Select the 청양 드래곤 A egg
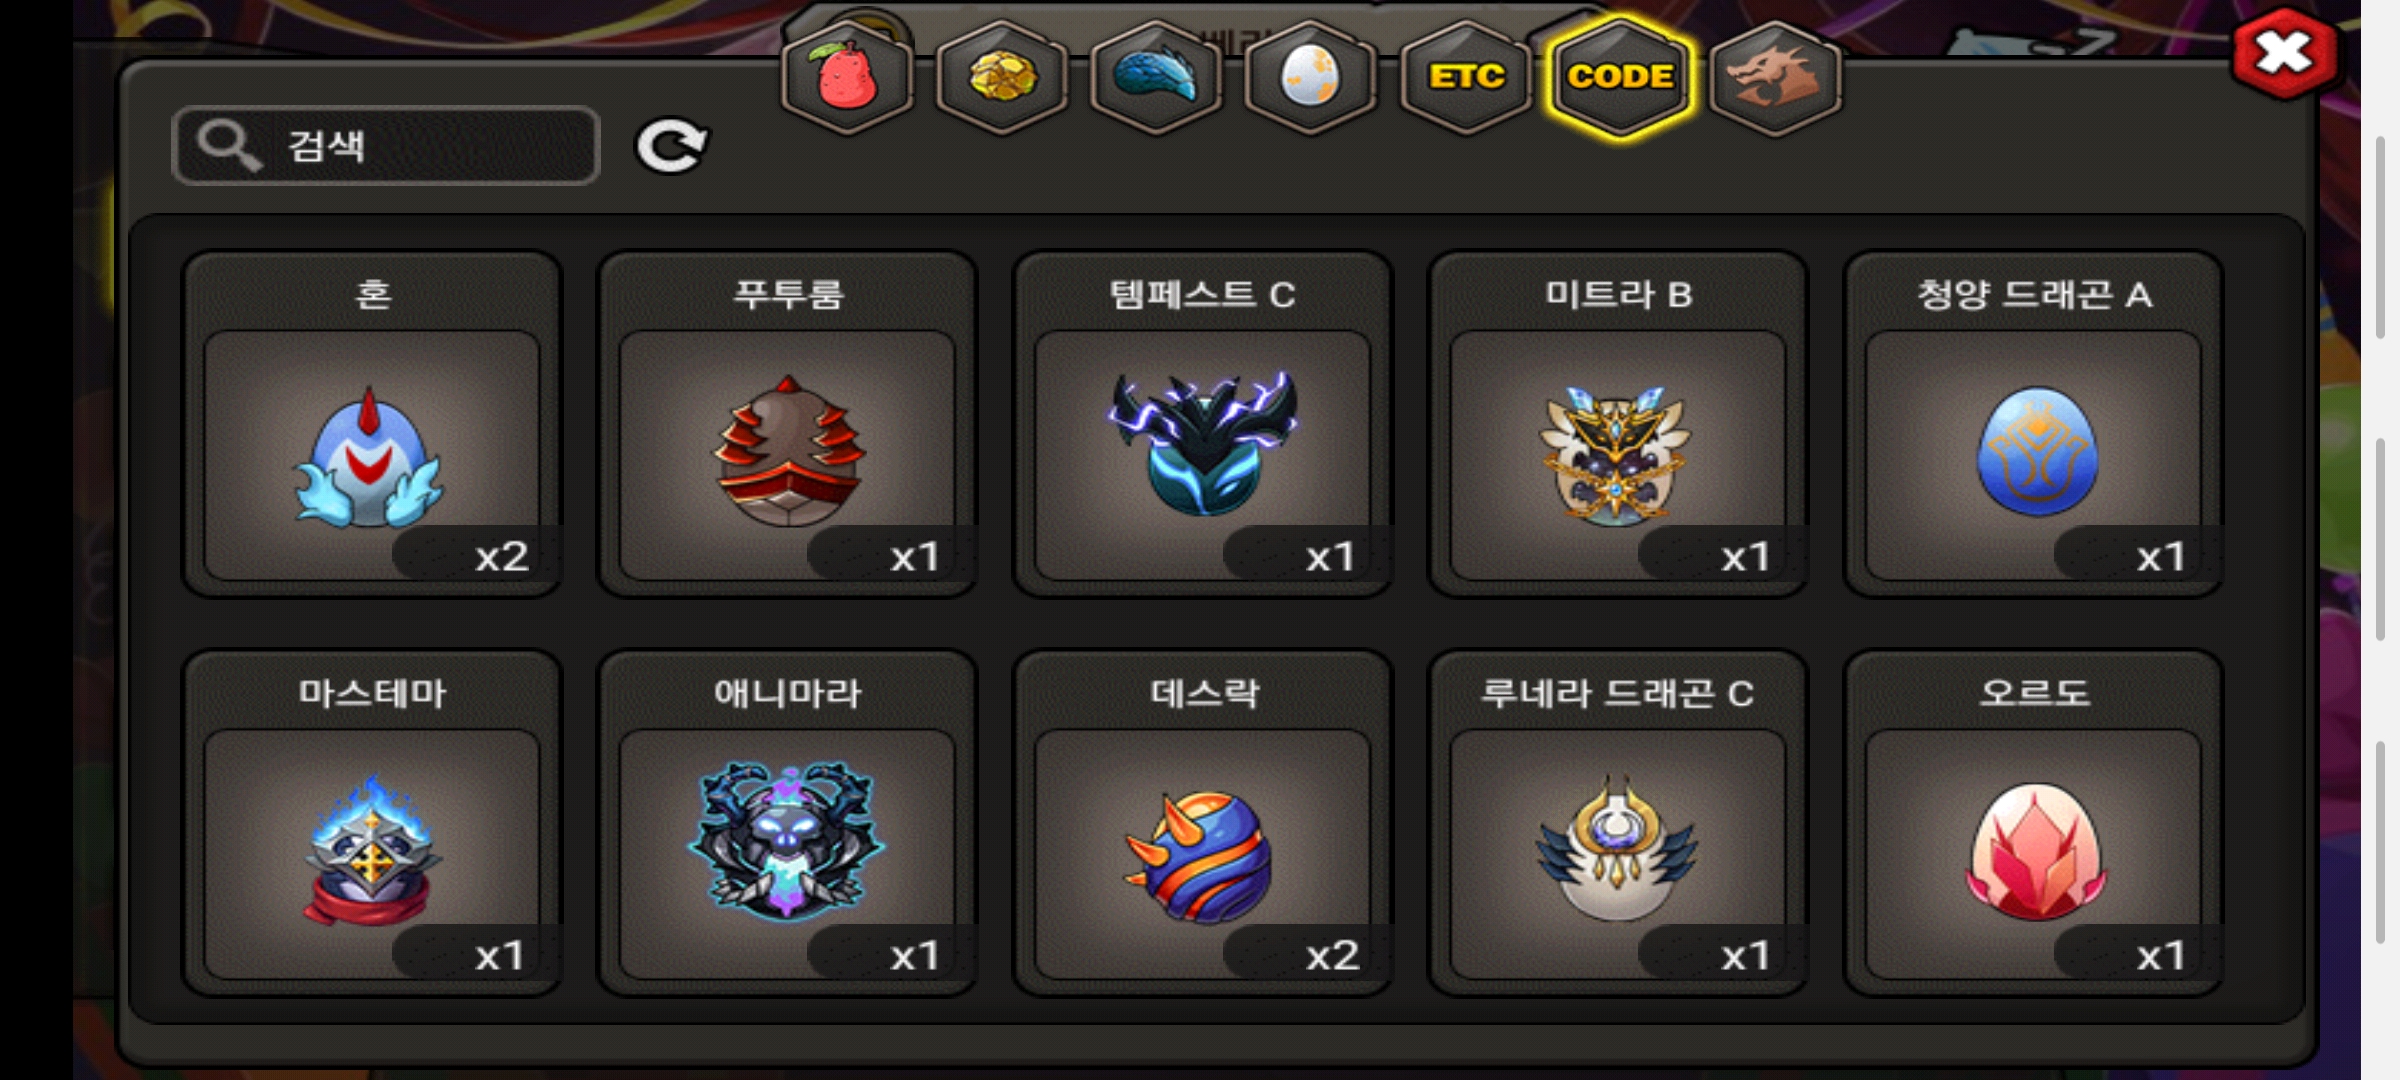The image size is (2400, 1080). pos(2034,424)
